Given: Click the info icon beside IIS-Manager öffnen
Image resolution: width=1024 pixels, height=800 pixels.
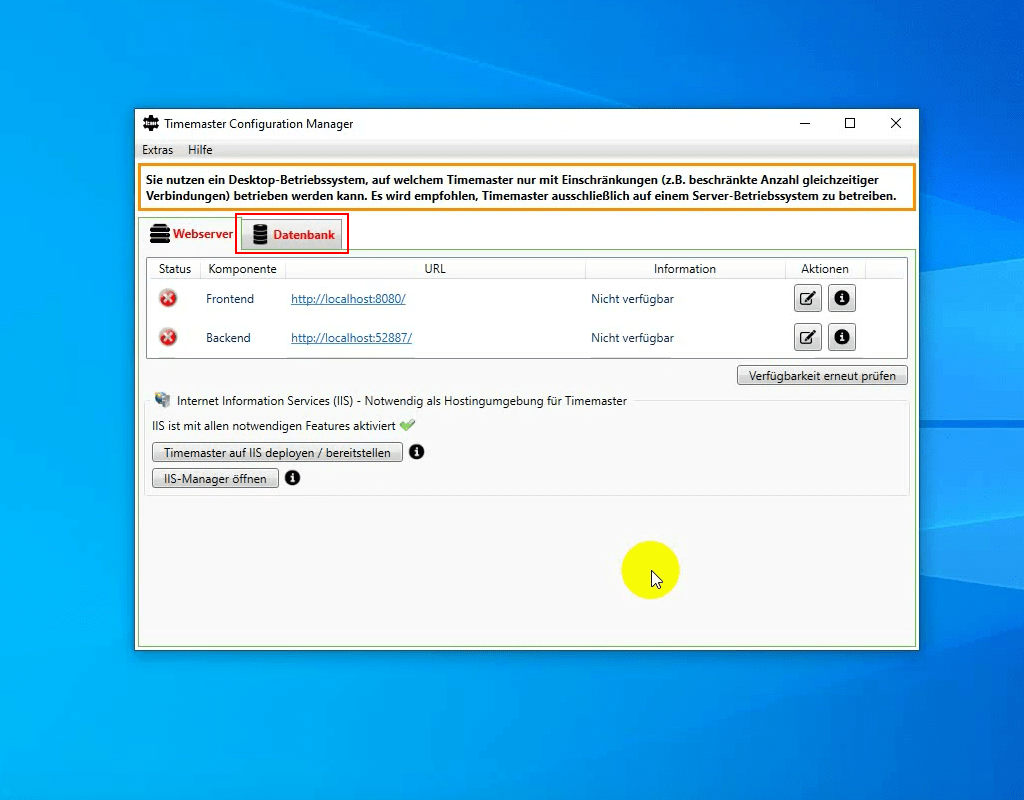Looking at the screenshot, I should [292, 478].
